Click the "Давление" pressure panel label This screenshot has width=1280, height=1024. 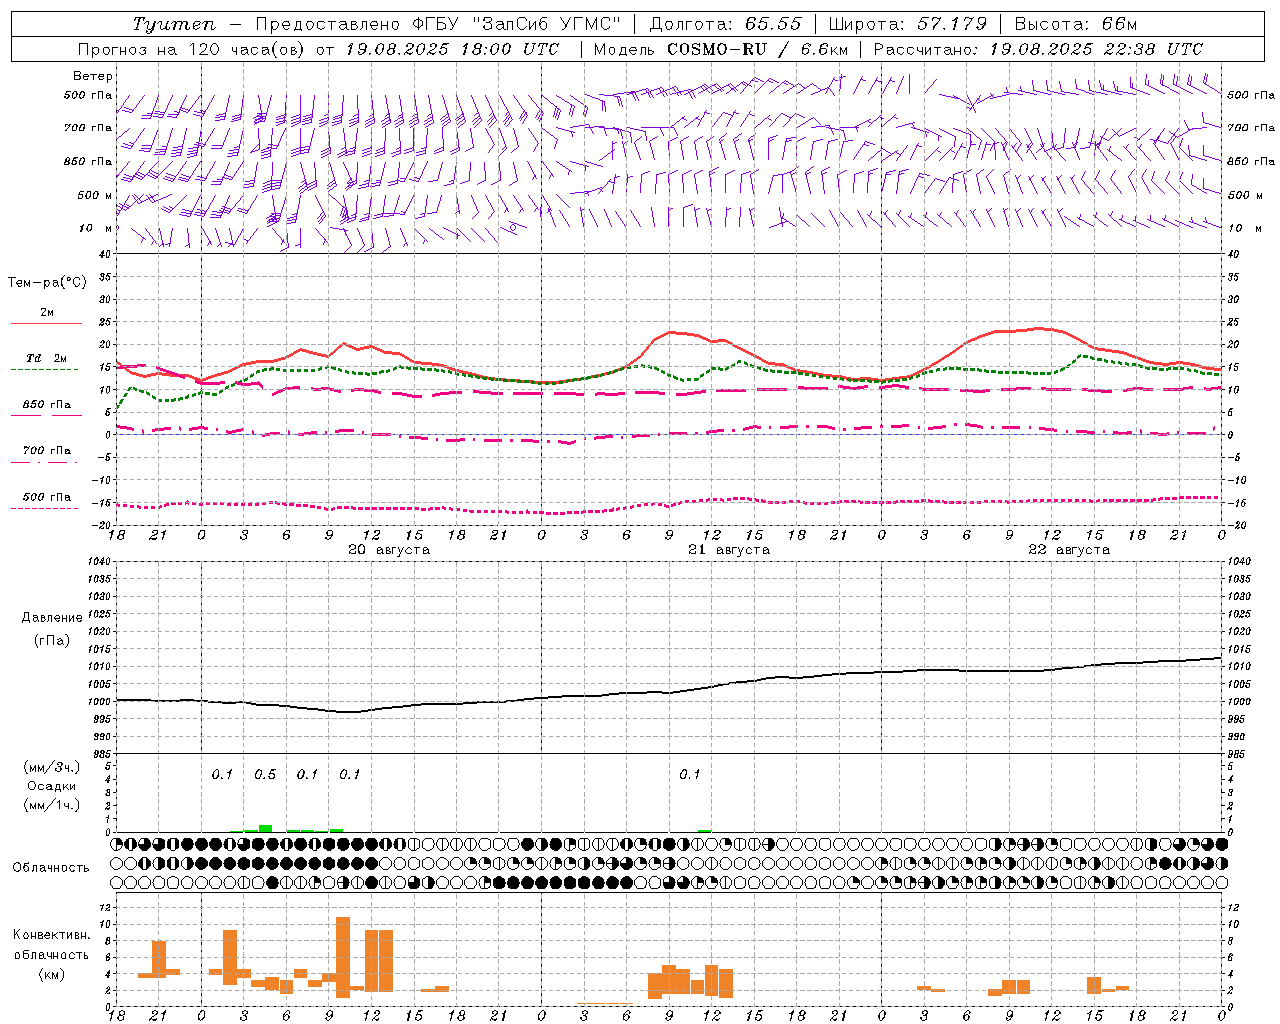[52, 618]
